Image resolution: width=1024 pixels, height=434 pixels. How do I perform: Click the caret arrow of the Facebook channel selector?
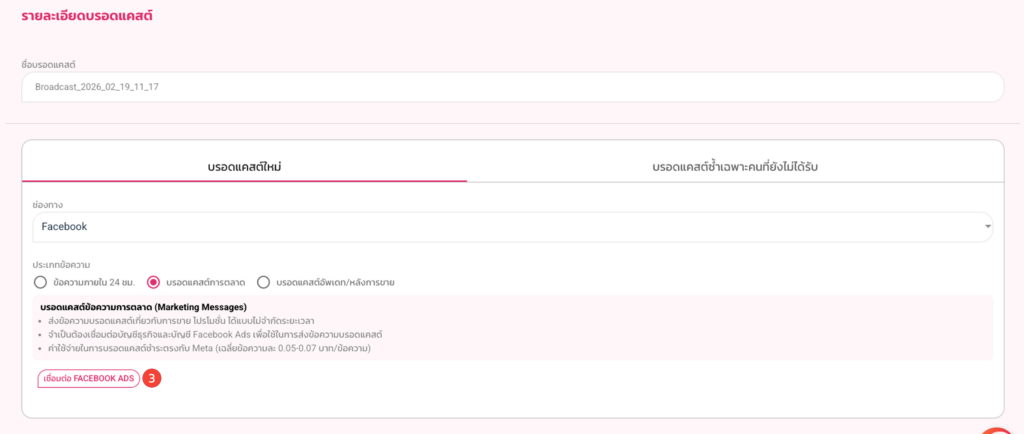[x=988, y=227]
